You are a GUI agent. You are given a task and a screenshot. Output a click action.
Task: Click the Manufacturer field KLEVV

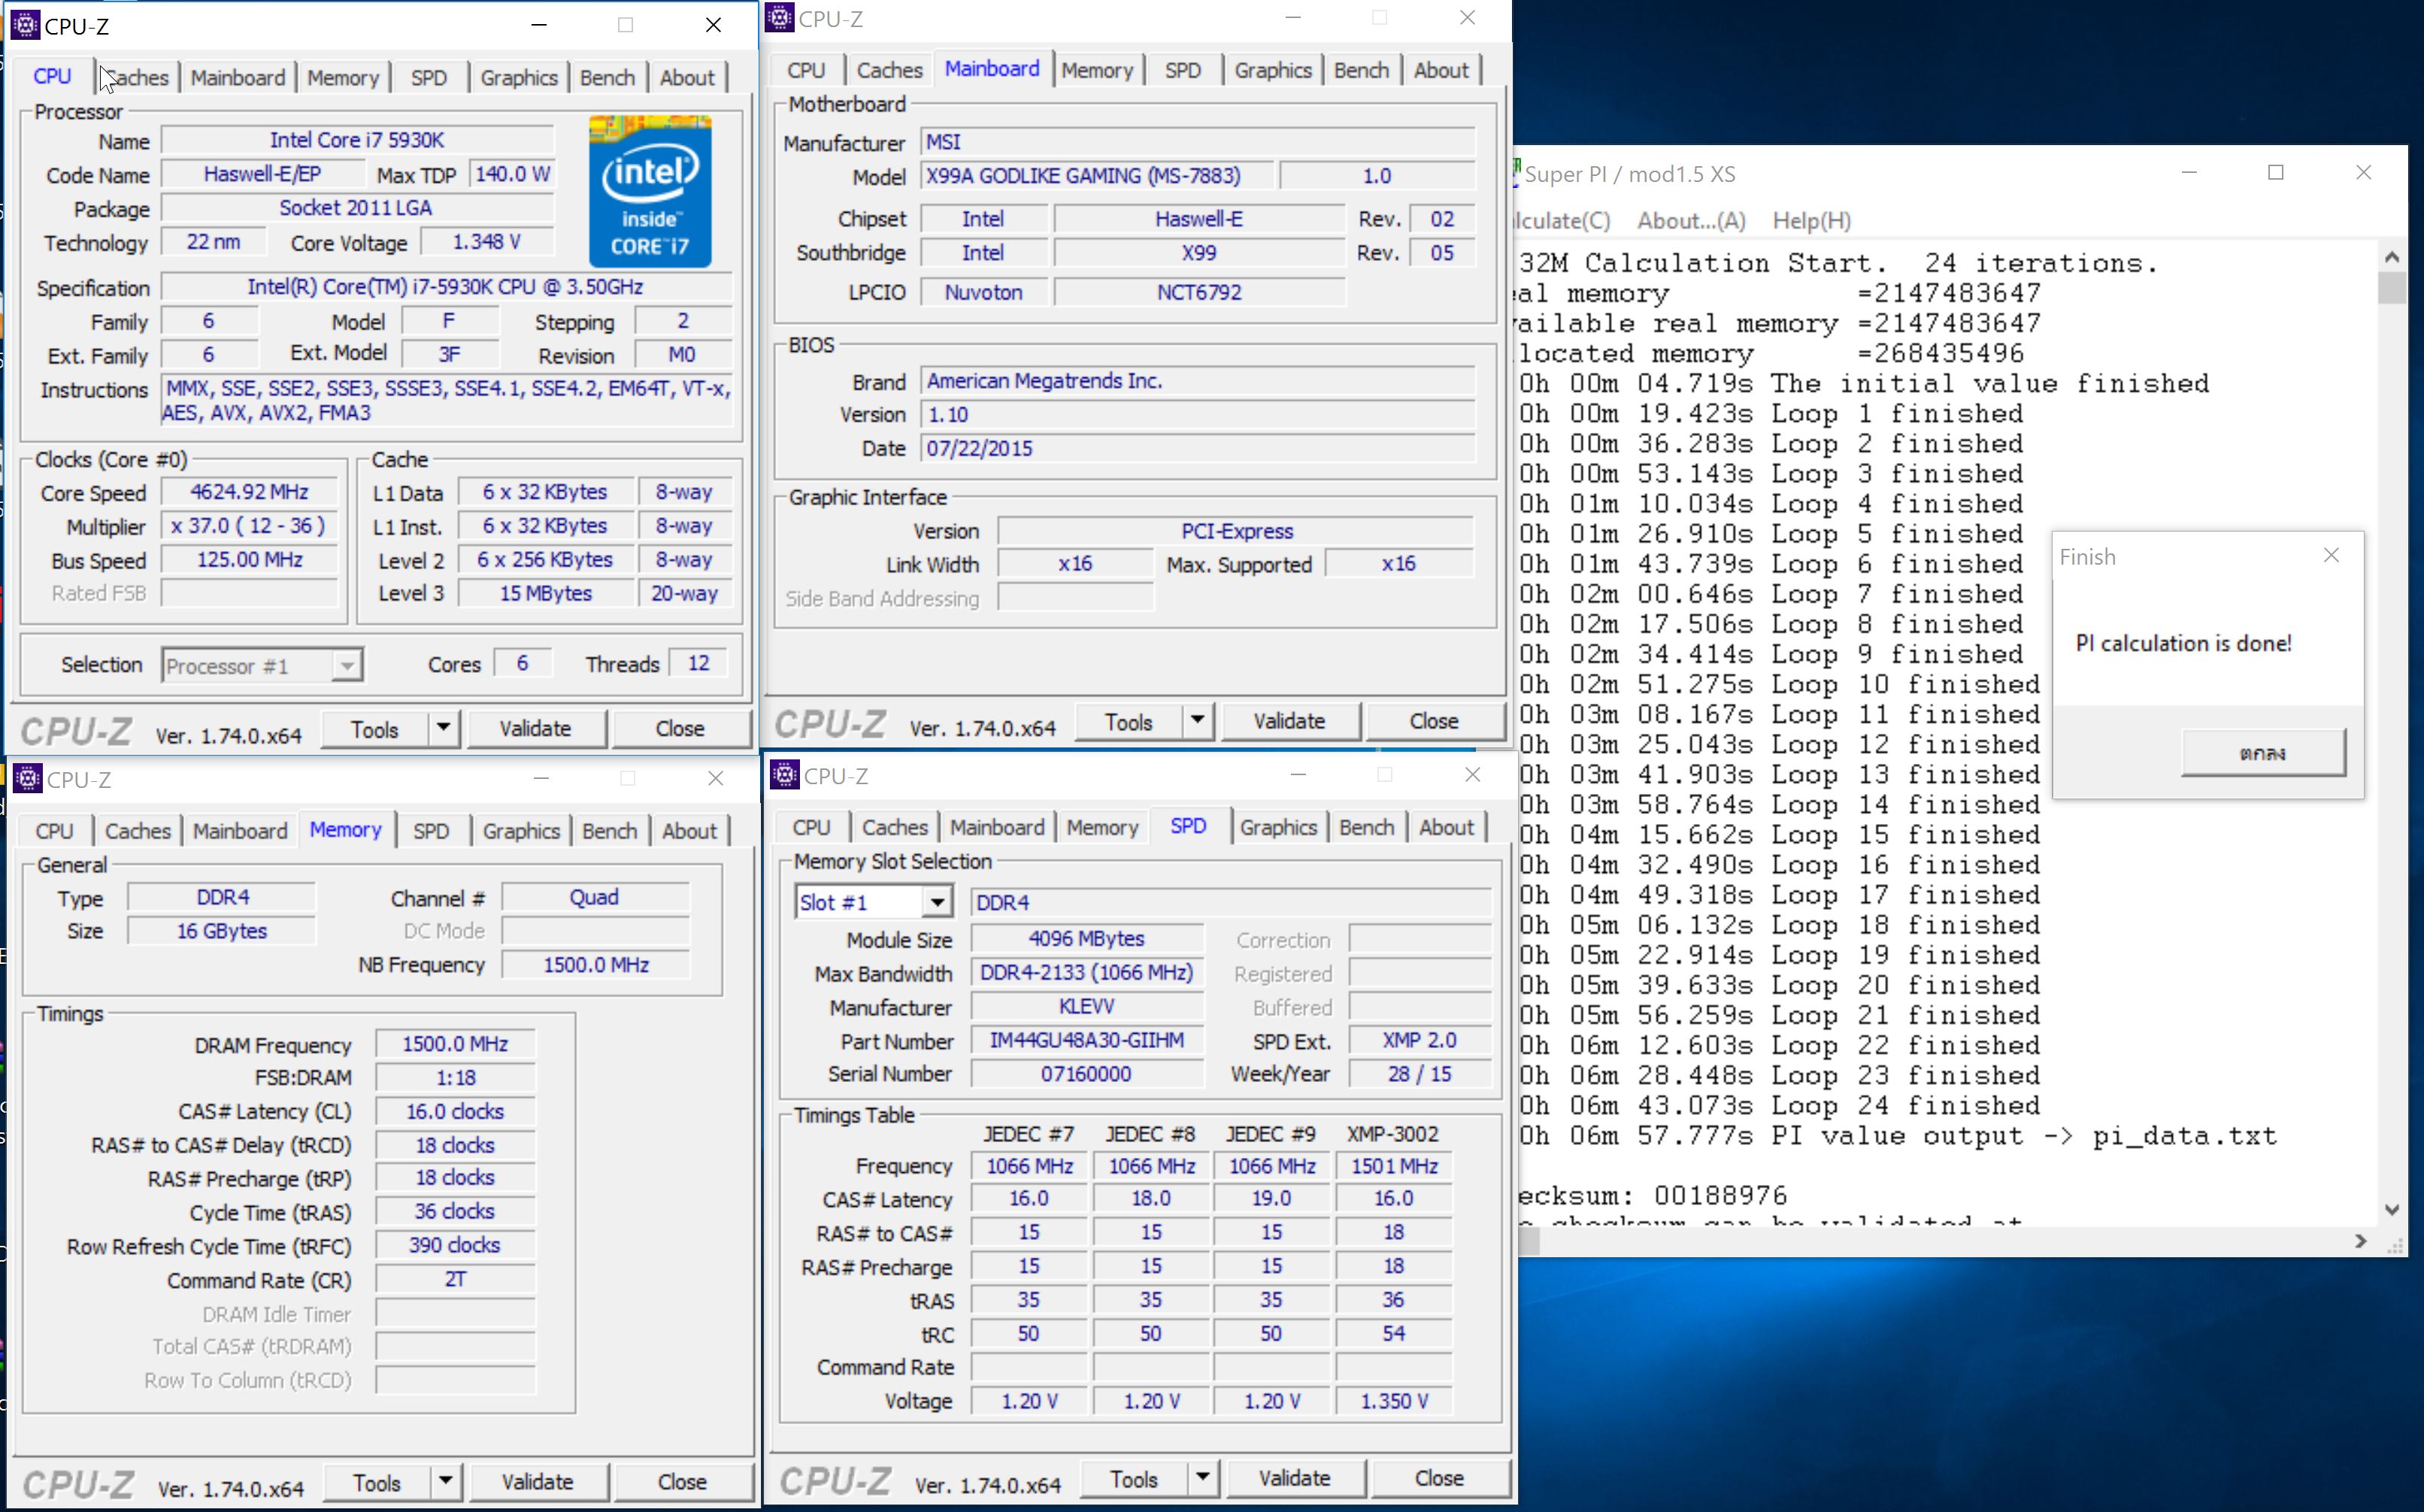click(x=1087, y=1006)
